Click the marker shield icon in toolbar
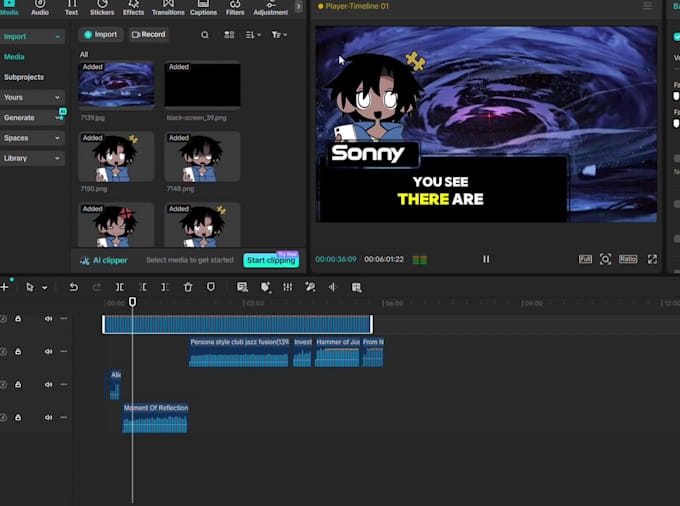 [211, 287]
